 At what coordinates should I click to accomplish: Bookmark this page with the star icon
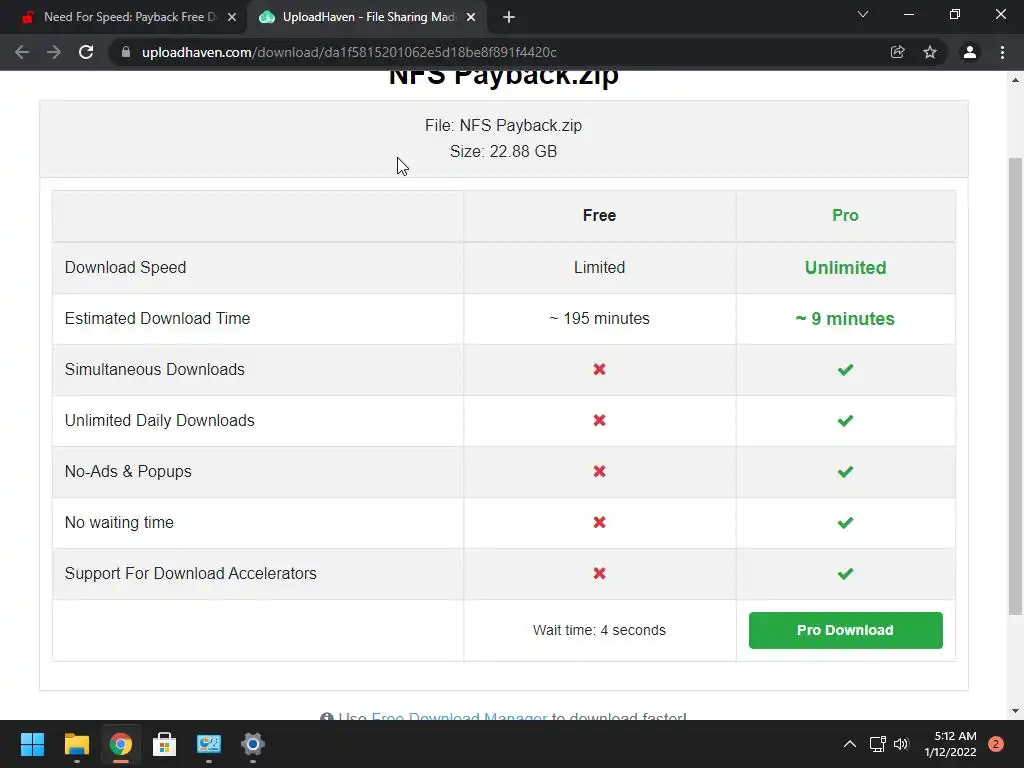(930, 52)
